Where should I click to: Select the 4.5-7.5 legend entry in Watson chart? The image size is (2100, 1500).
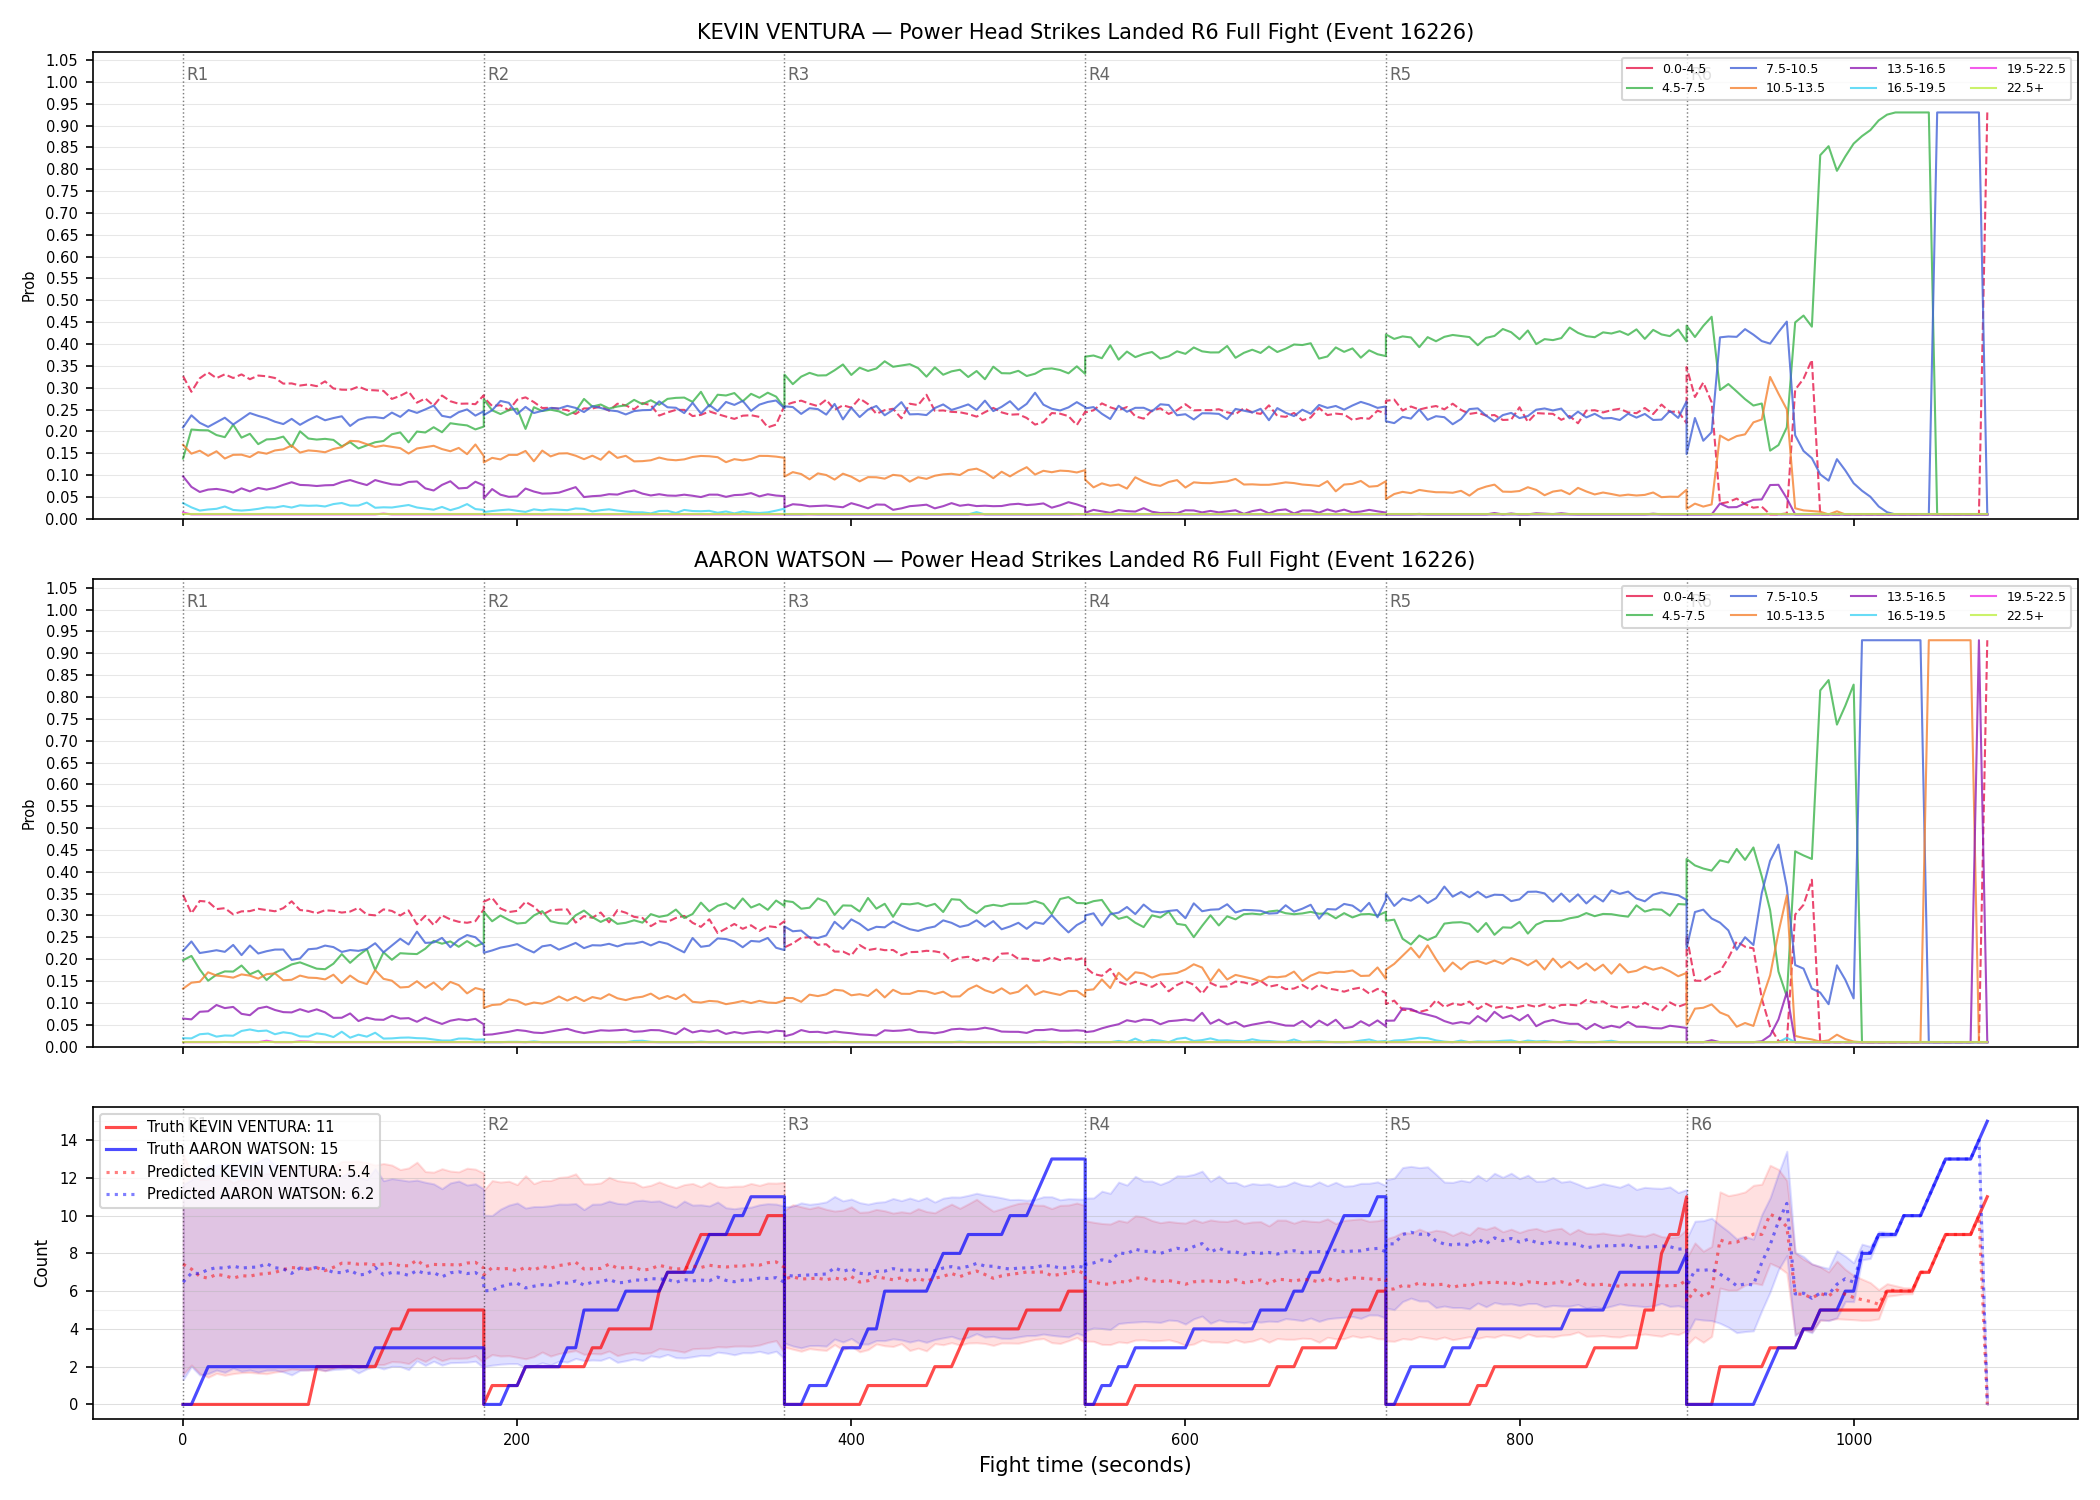point(1666,616)
